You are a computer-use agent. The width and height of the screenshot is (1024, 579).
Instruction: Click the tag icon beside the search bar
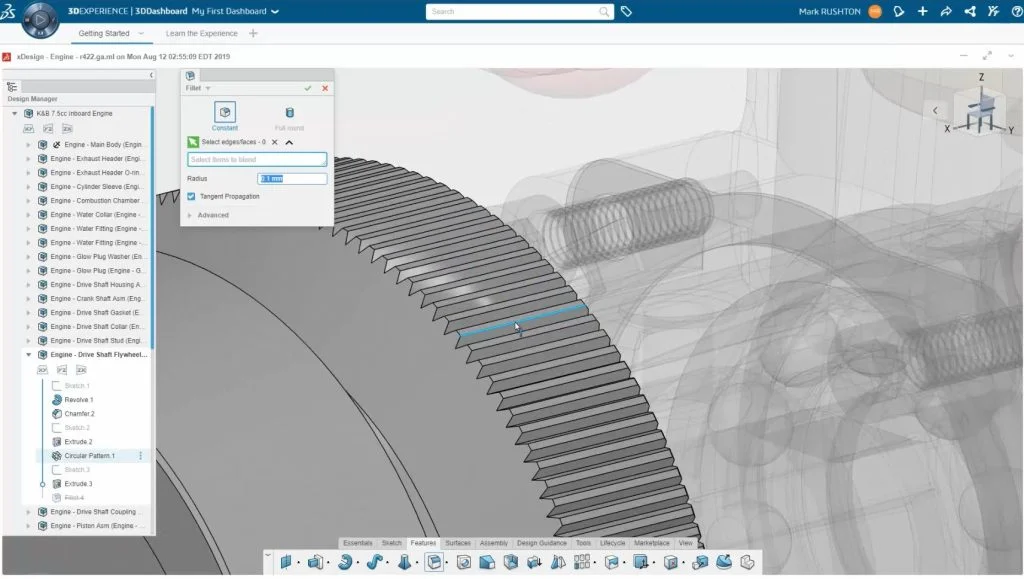click(x=626, y=12)
